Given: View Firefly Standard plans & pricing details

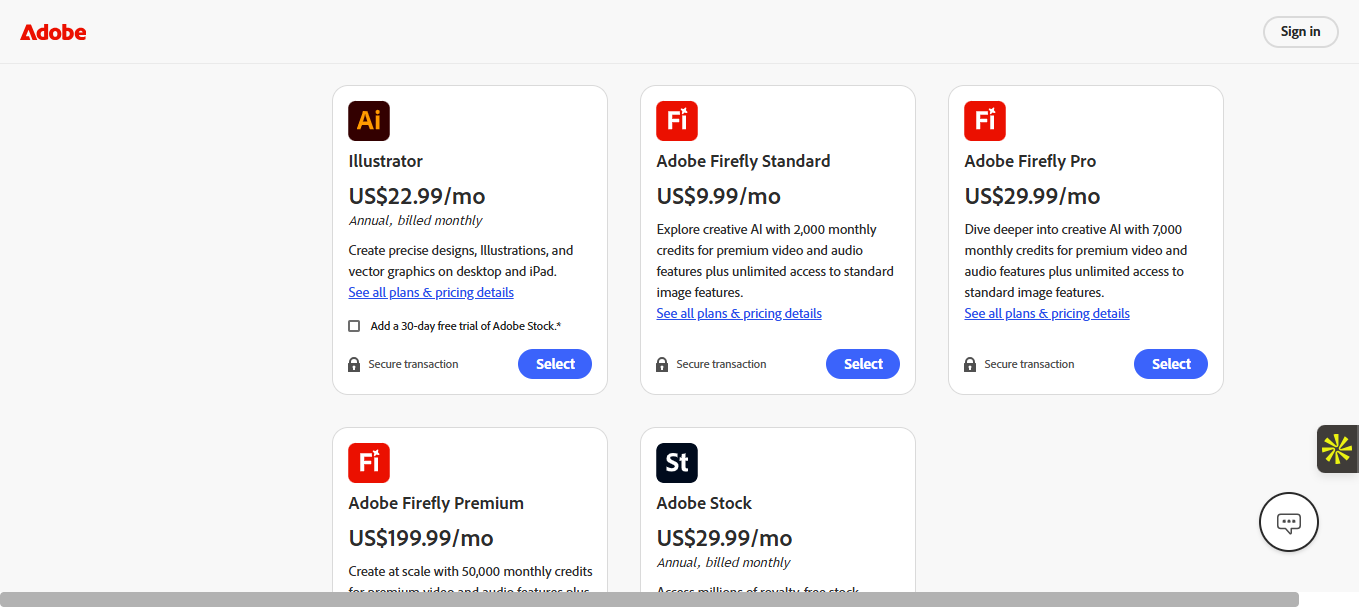Looking at the screenshot, I should [x=739, y=314].
